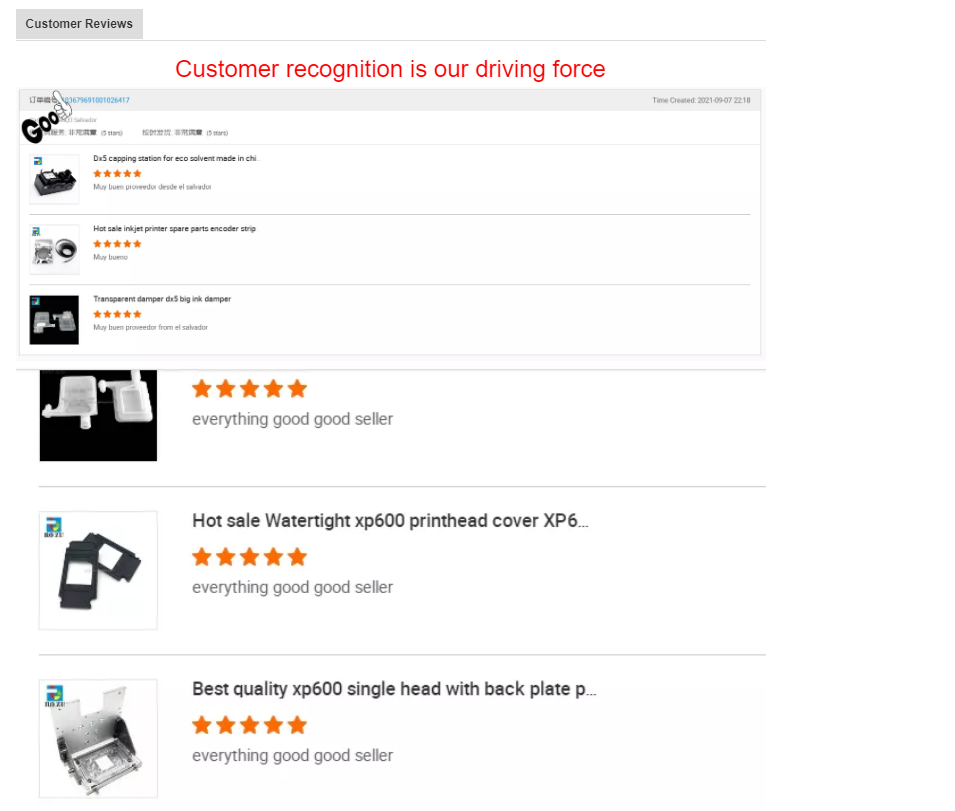This screenshot has width=955, height=811.
Task: Open the Best quality xp600 single head title
Action: (394, 689)
